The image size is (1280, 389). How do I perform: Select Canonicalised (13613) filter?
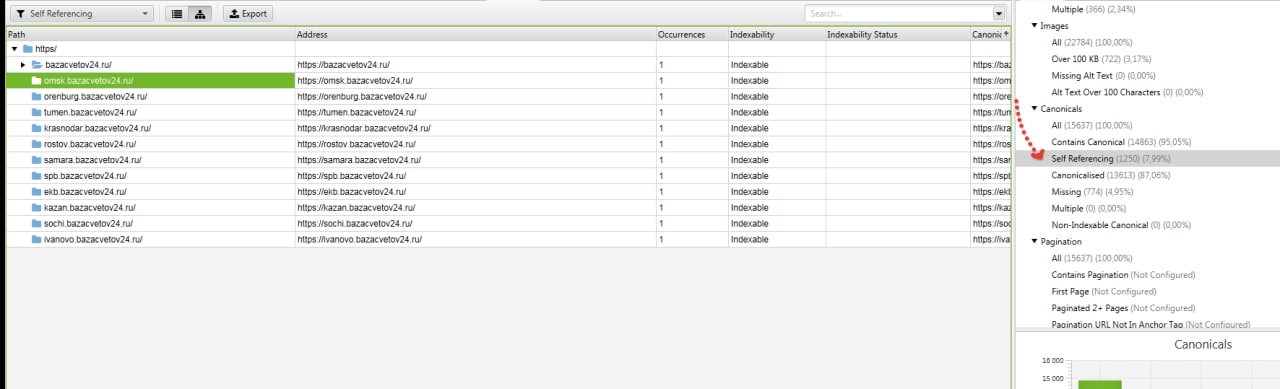1111,175
